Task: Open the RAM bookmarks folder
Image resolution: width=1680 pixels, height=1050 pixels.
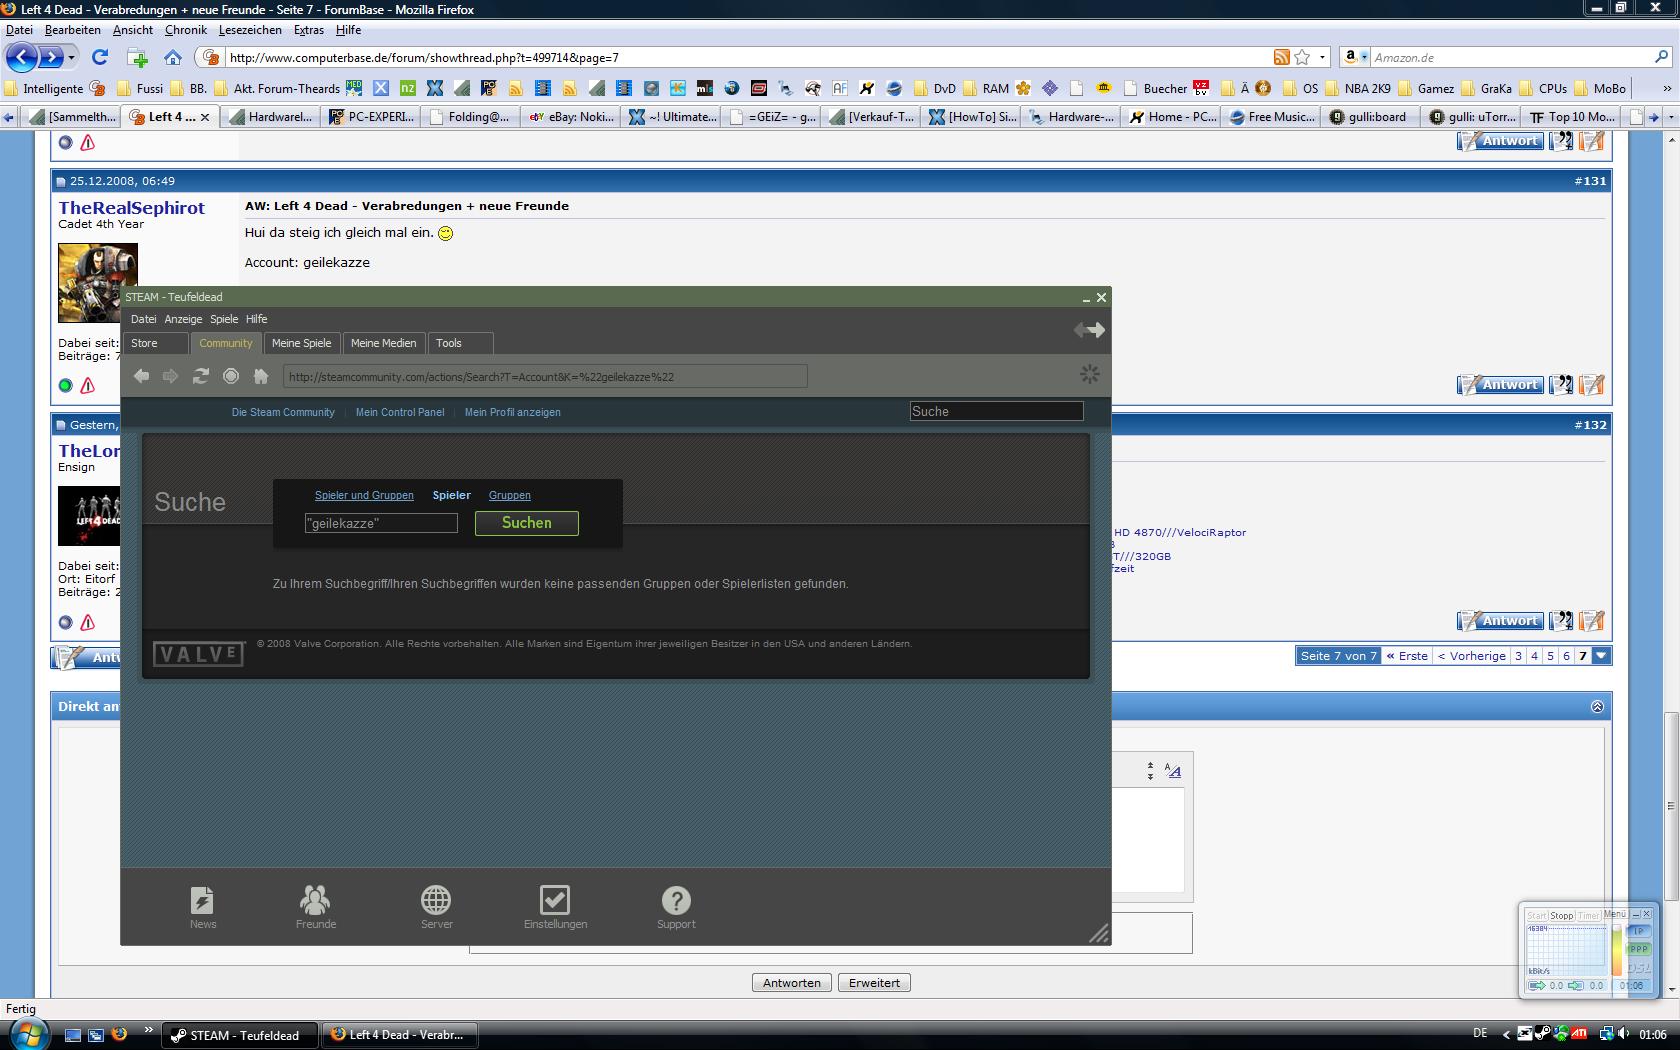Action: (x=985, y=88)
